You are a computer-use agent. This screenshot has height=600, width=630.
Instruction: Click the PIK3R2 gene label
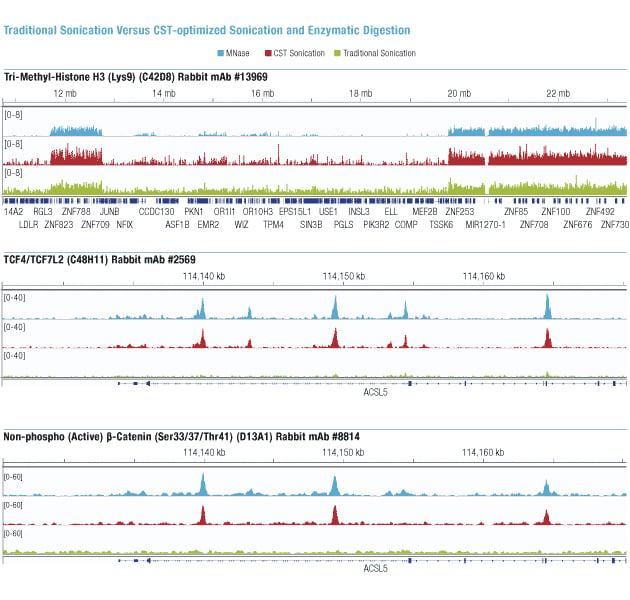pyautogui.click(x=376, y=225)
